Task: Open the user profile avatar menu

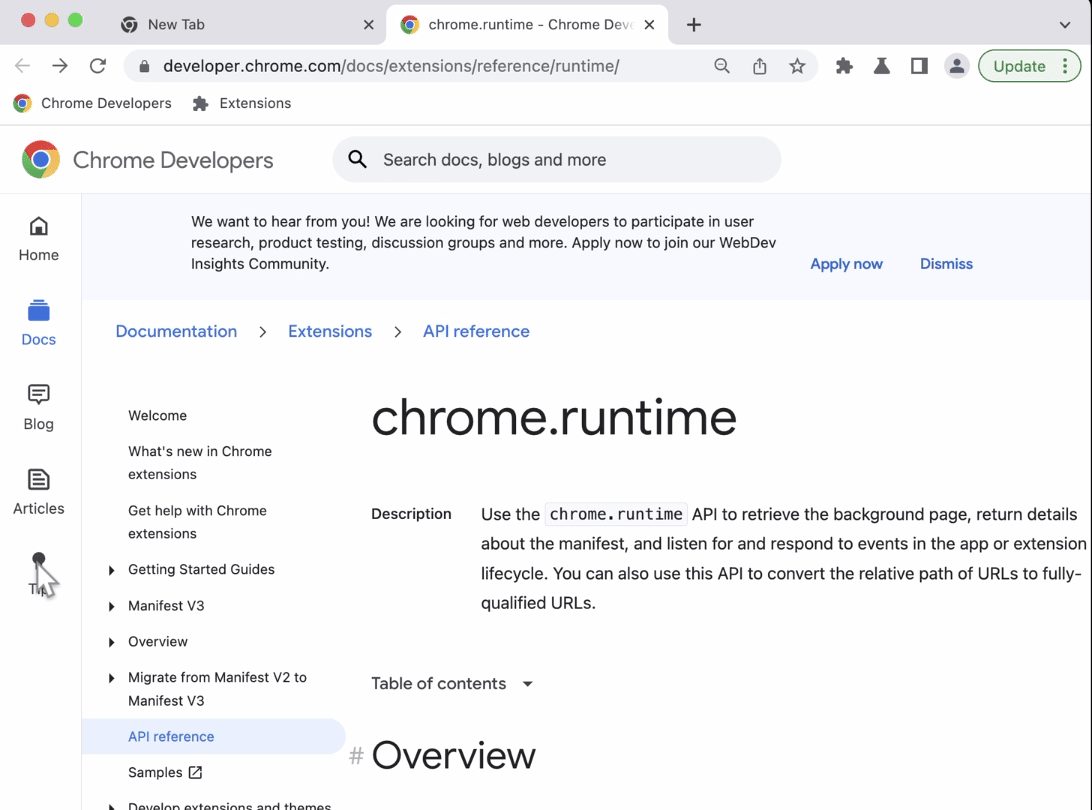Action: pos(957,66)
